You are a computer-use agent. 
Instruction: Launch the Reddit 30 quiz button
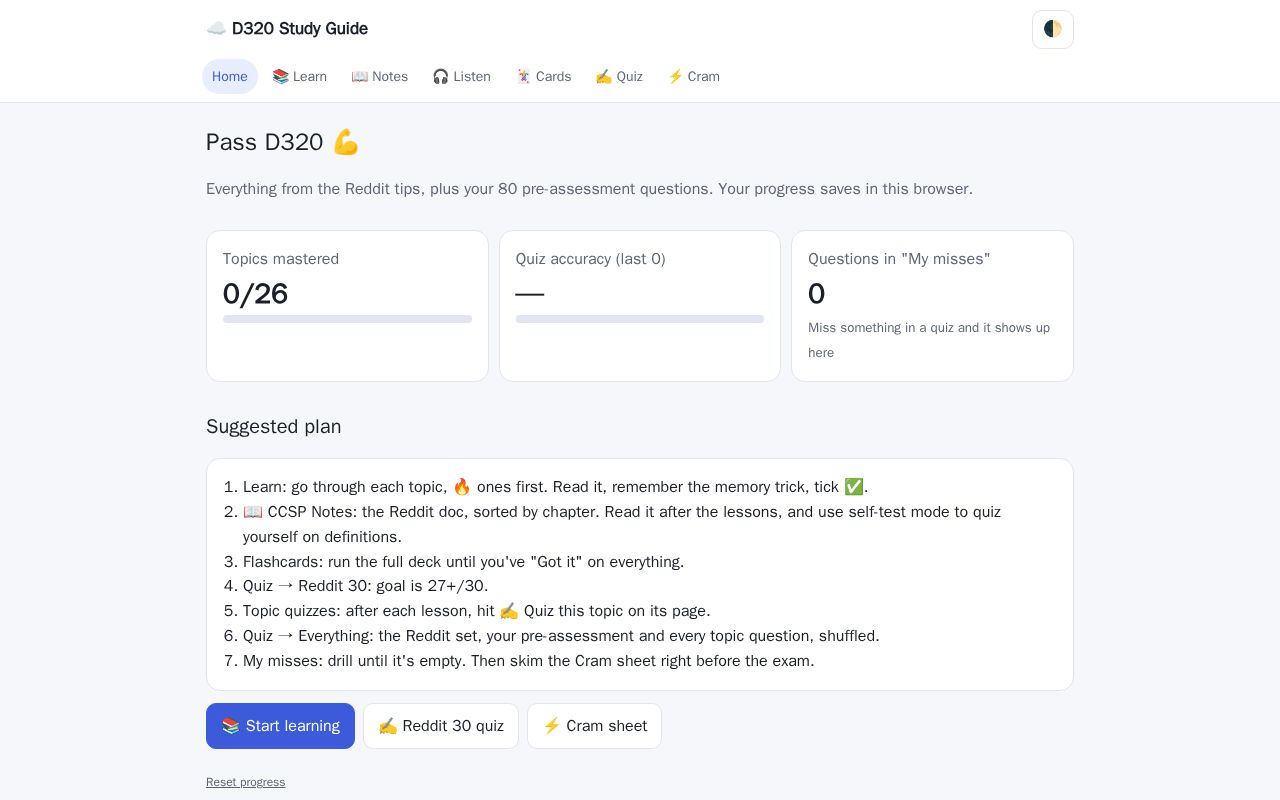pos(441,726)
